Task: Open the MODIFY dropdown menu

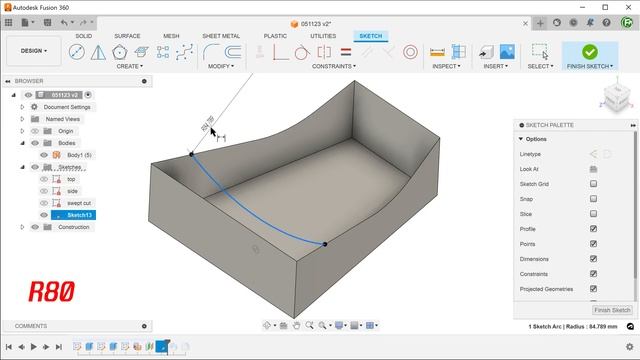Action: pos(221,66)
